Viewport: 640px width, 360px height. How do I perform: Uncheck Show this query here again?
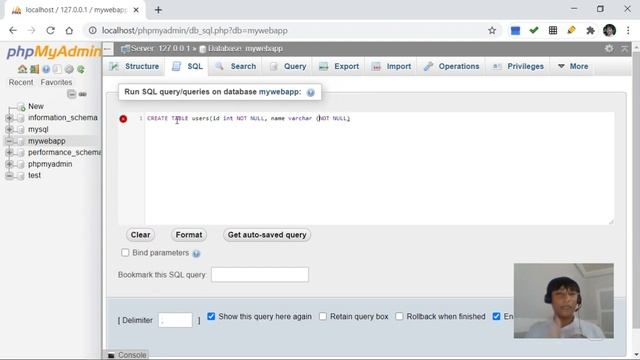pos(211,316)
